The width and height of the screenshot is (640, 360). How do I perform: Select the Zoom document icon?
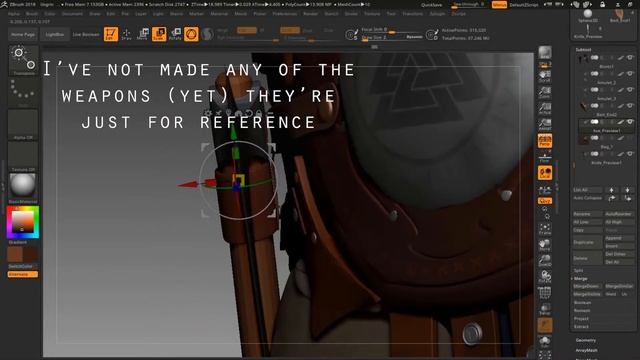point(544,93)
